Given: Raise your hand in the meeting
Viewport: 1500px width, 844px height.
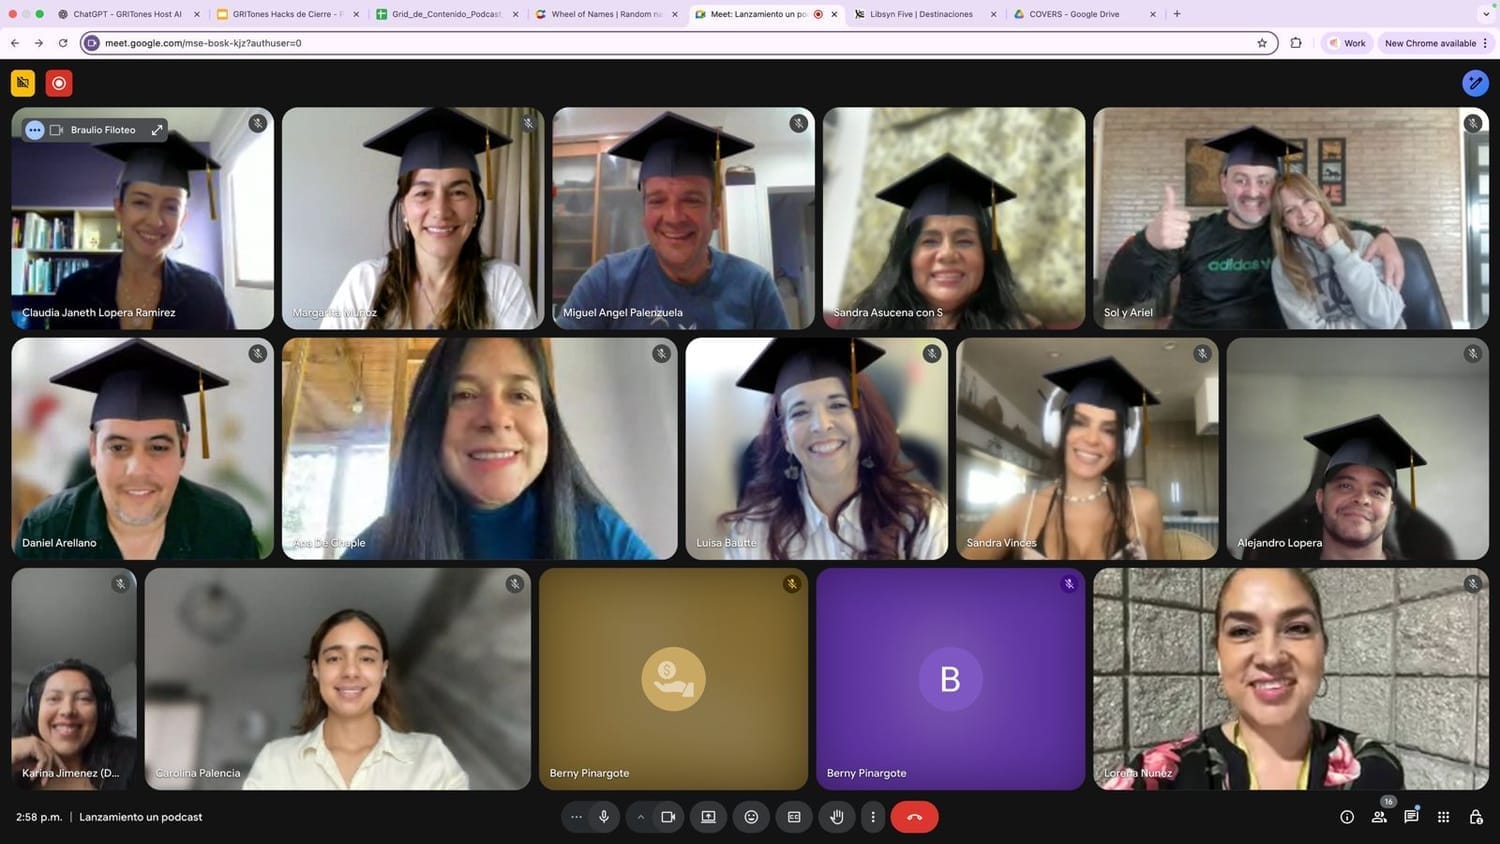Looking at the screenshot, I should click(837, 817).
